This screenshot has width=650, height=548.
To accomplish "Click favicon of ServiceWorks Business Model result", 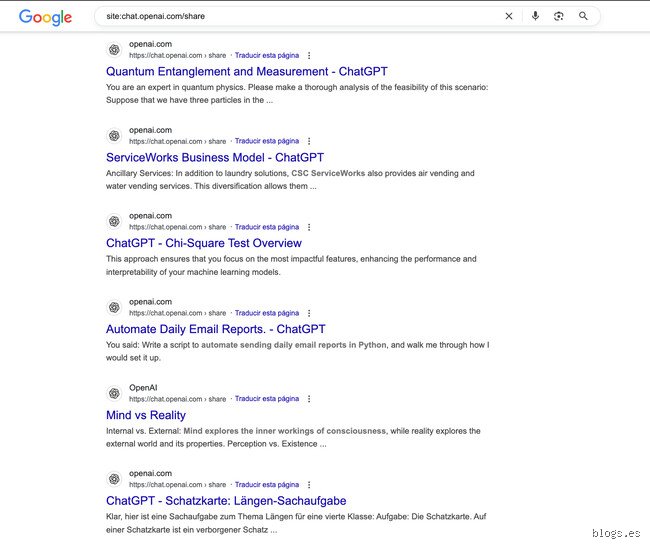I will 114,136.
